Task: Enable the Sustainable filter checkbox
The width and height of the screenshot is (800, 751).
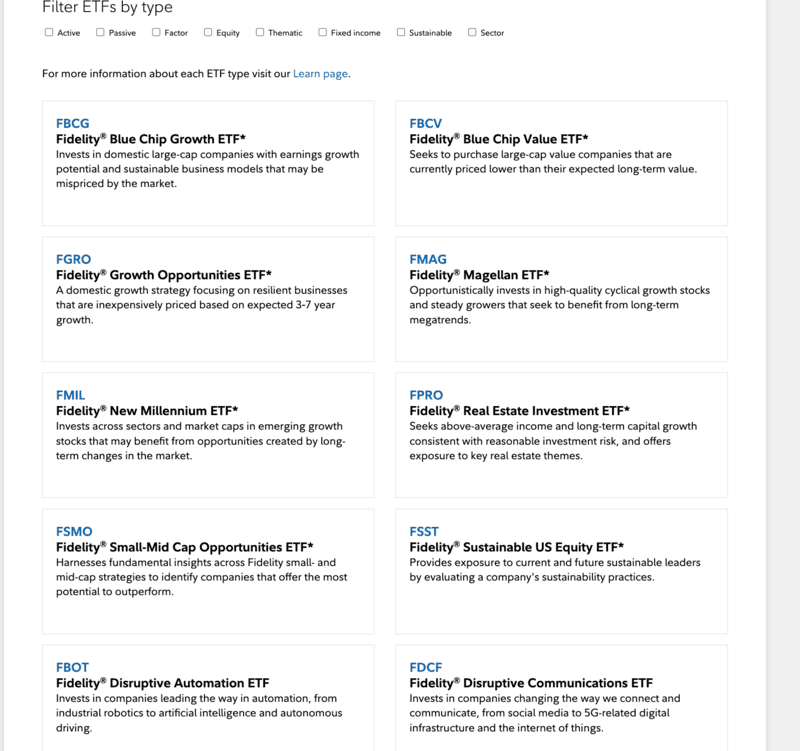Action: (x=401, y=33)
